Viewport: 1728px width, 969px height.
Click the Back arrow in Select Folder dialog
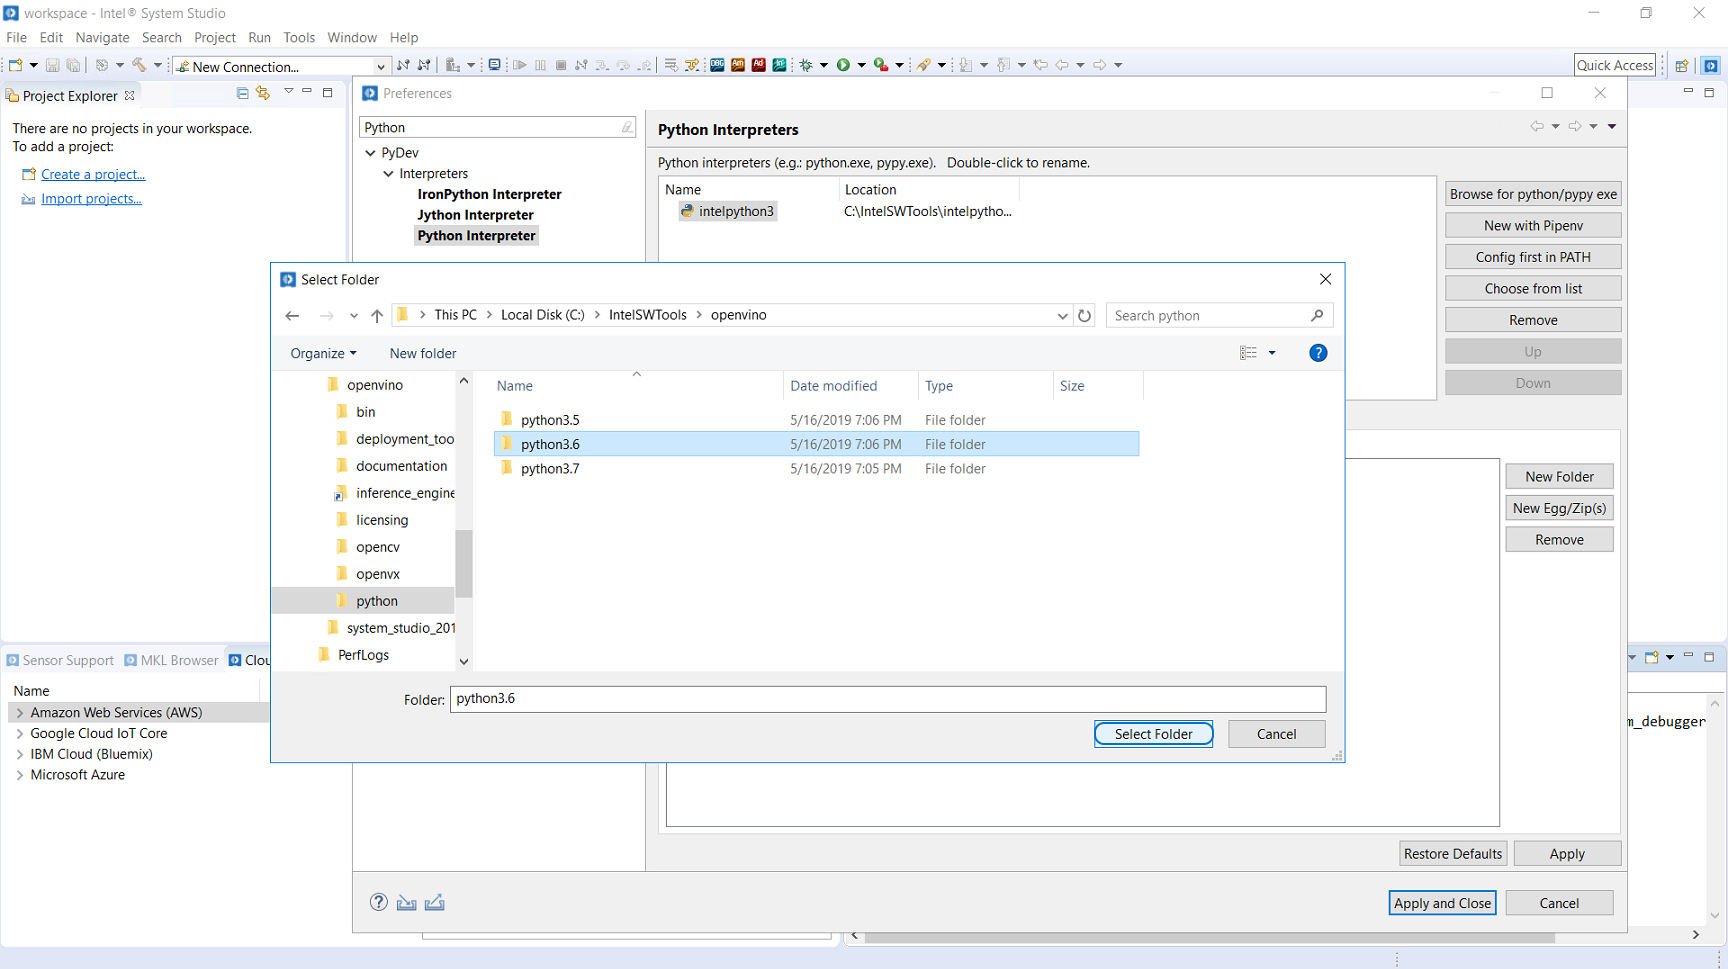pyautogui.click(x=292, y=316)
